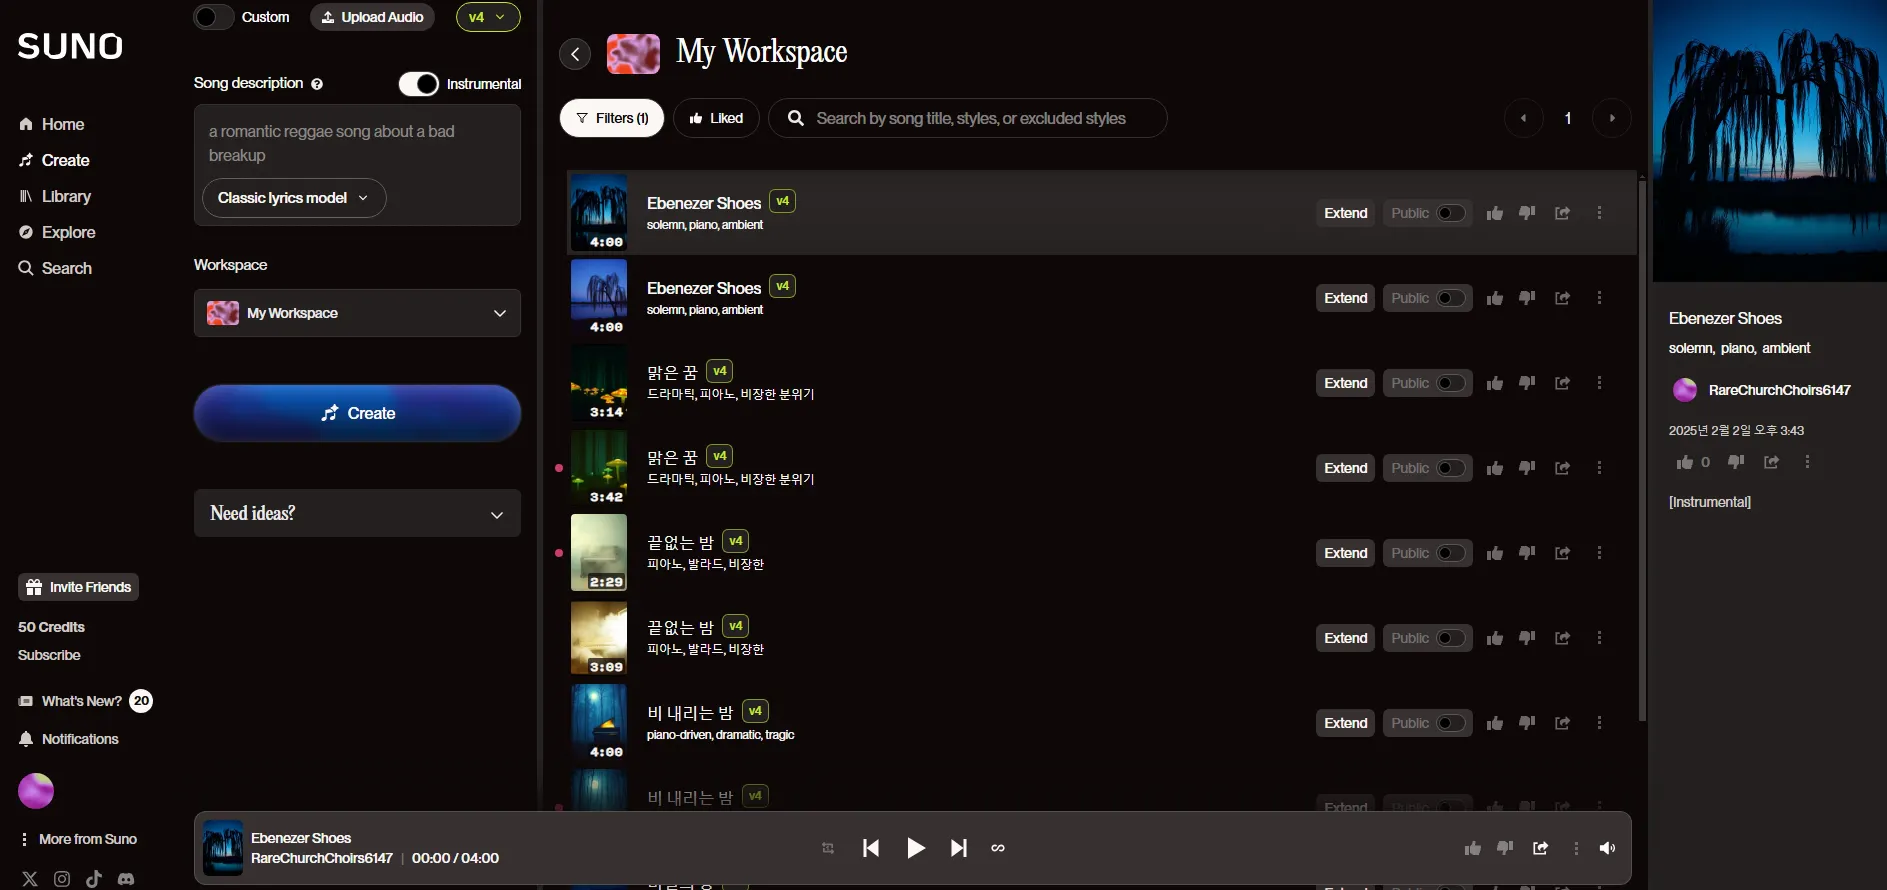Viewport: 1887px width, 890px height.
Task: Extend the 끝없는 밤 song lasting 3:09
Action: tap(1345, 638)
